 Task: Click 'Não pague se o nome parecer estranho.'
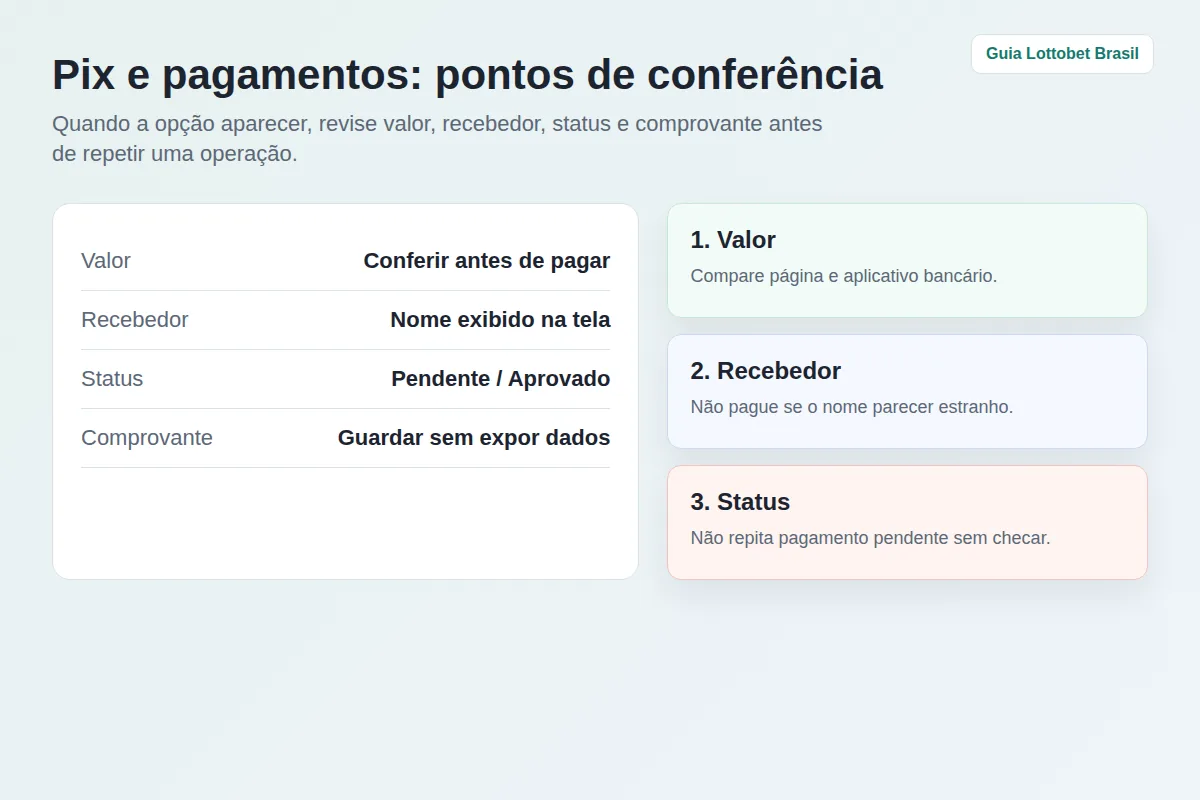852,407
